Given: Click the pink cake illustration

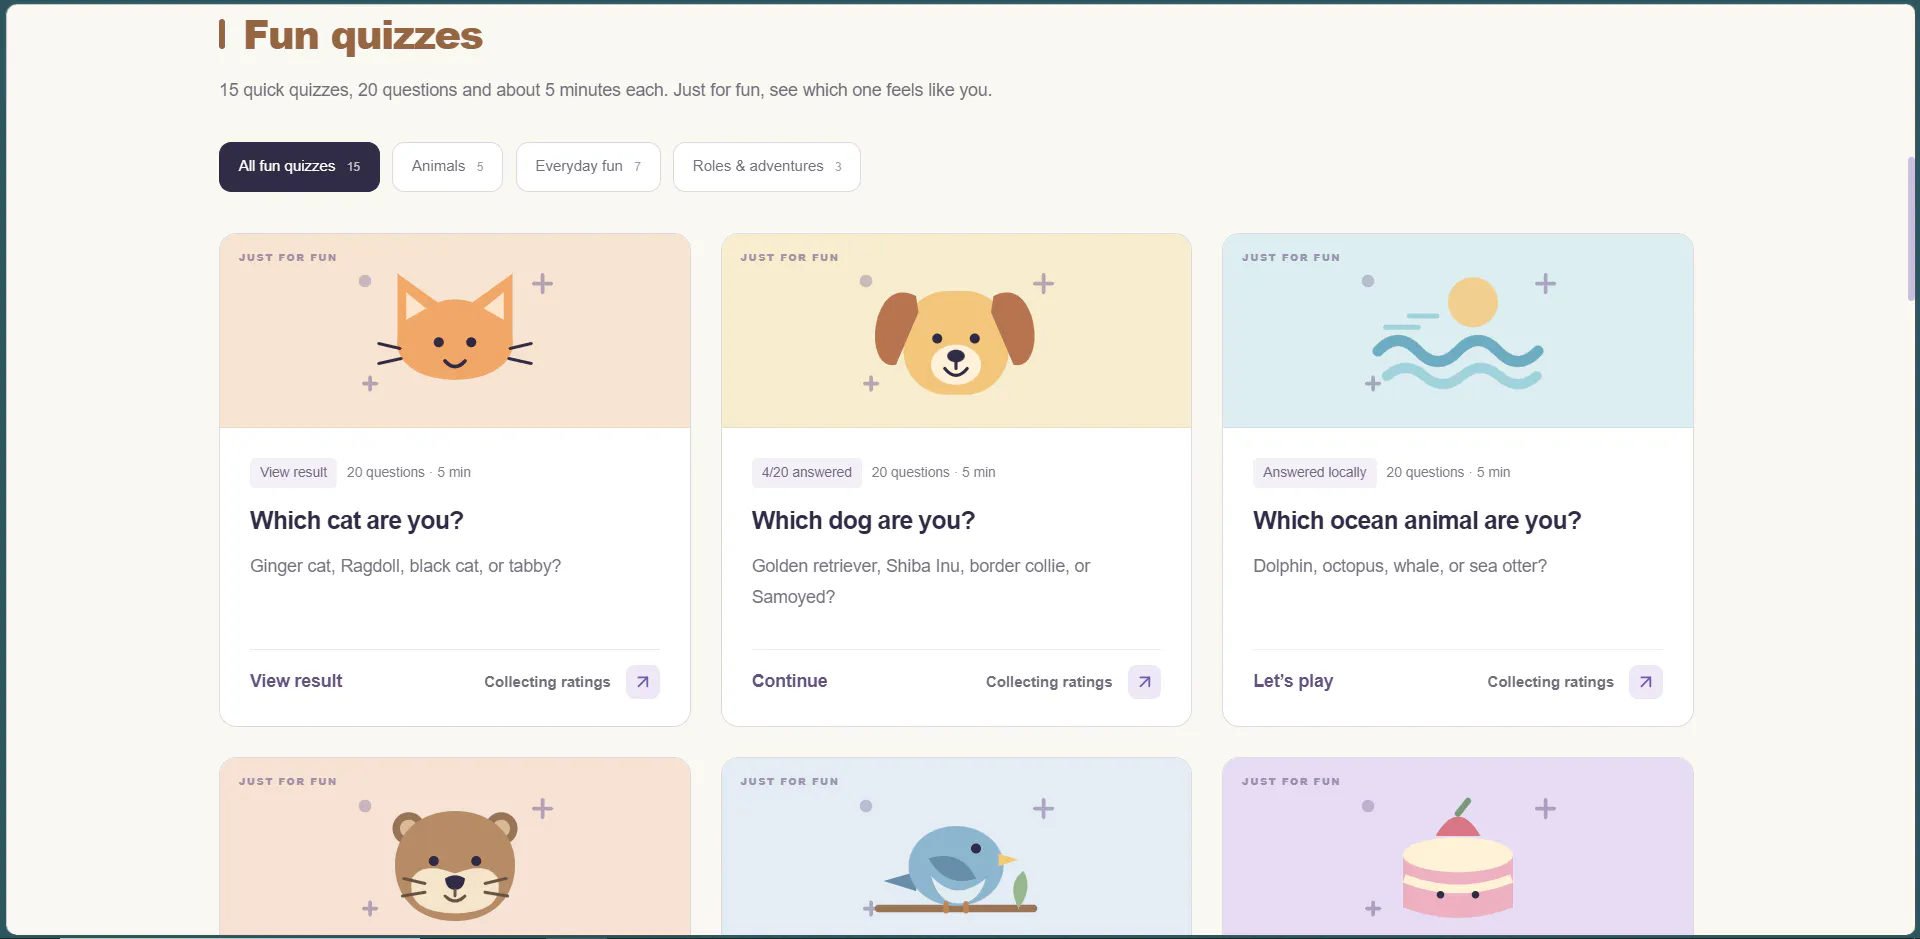Looking at the screenshot, I should 1458,858.
